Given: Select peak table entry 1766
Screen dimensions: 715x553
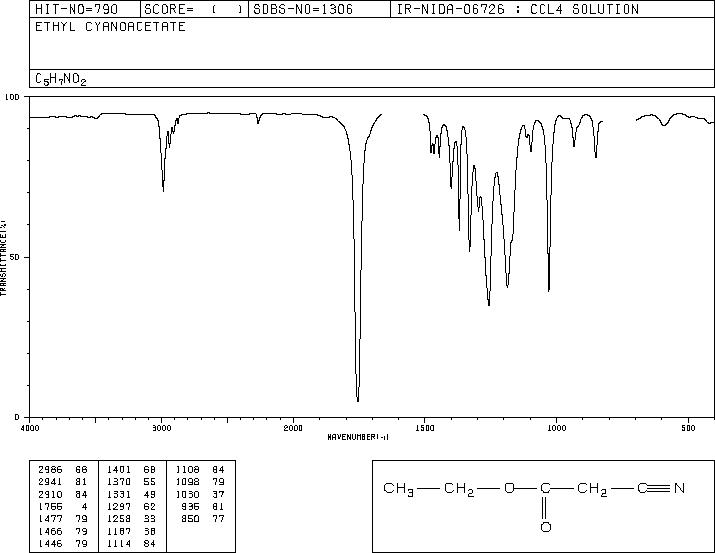Looking at the screenshot, I should 50,506.
